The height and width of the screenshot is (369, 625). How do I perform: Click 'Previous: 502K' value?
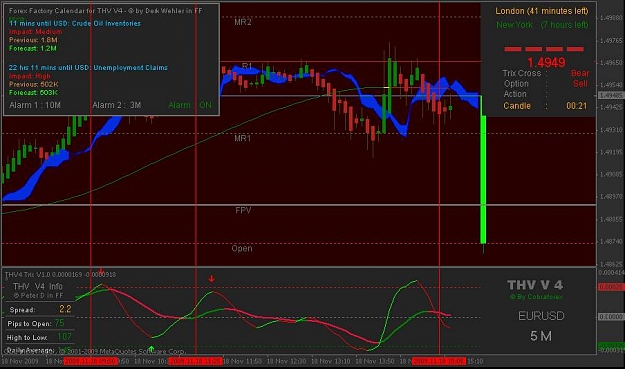point(33,84)
